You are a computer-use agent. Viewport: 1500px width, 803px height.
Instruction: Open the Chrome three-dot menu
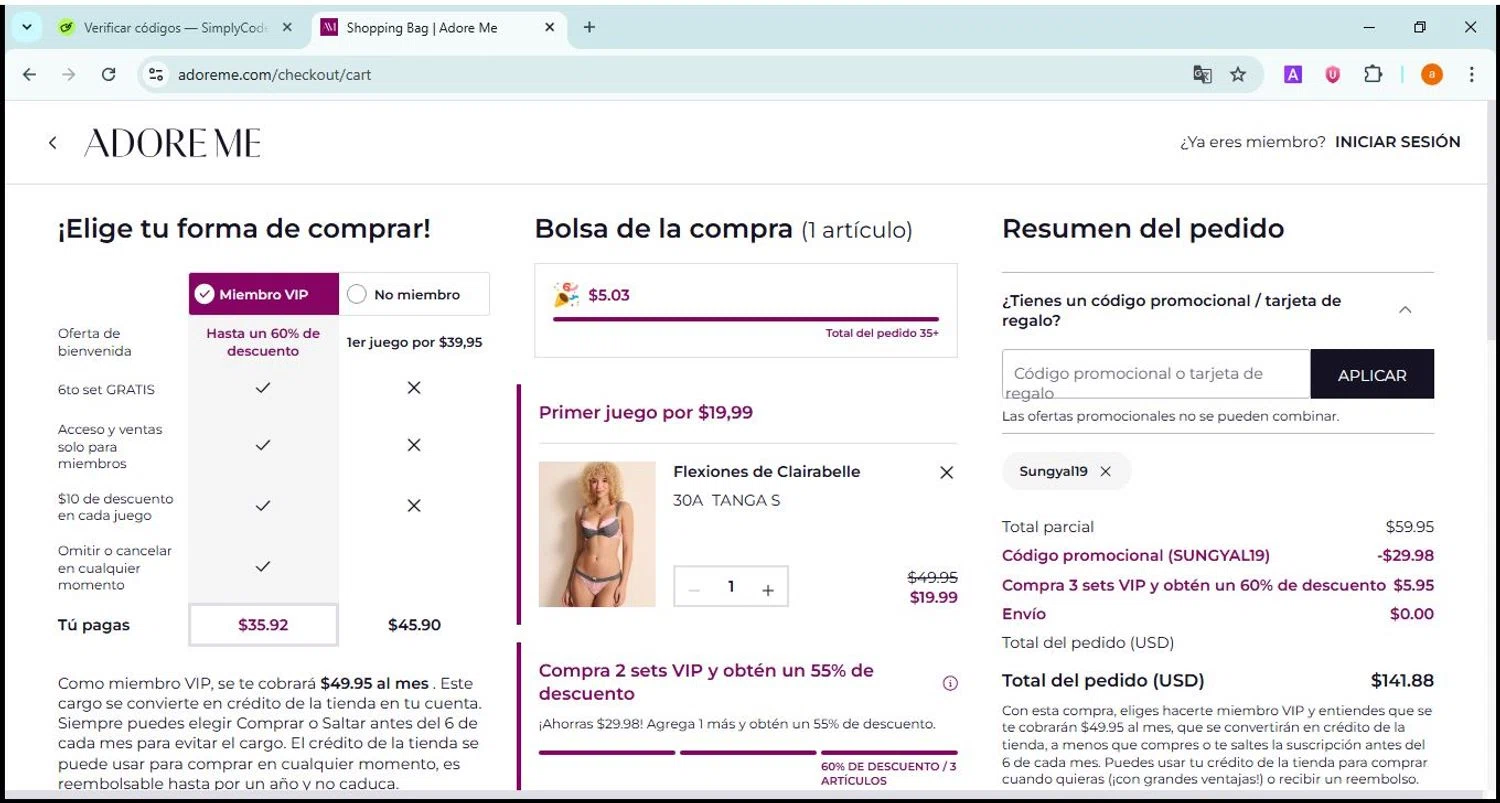(x=1471, y=74)
